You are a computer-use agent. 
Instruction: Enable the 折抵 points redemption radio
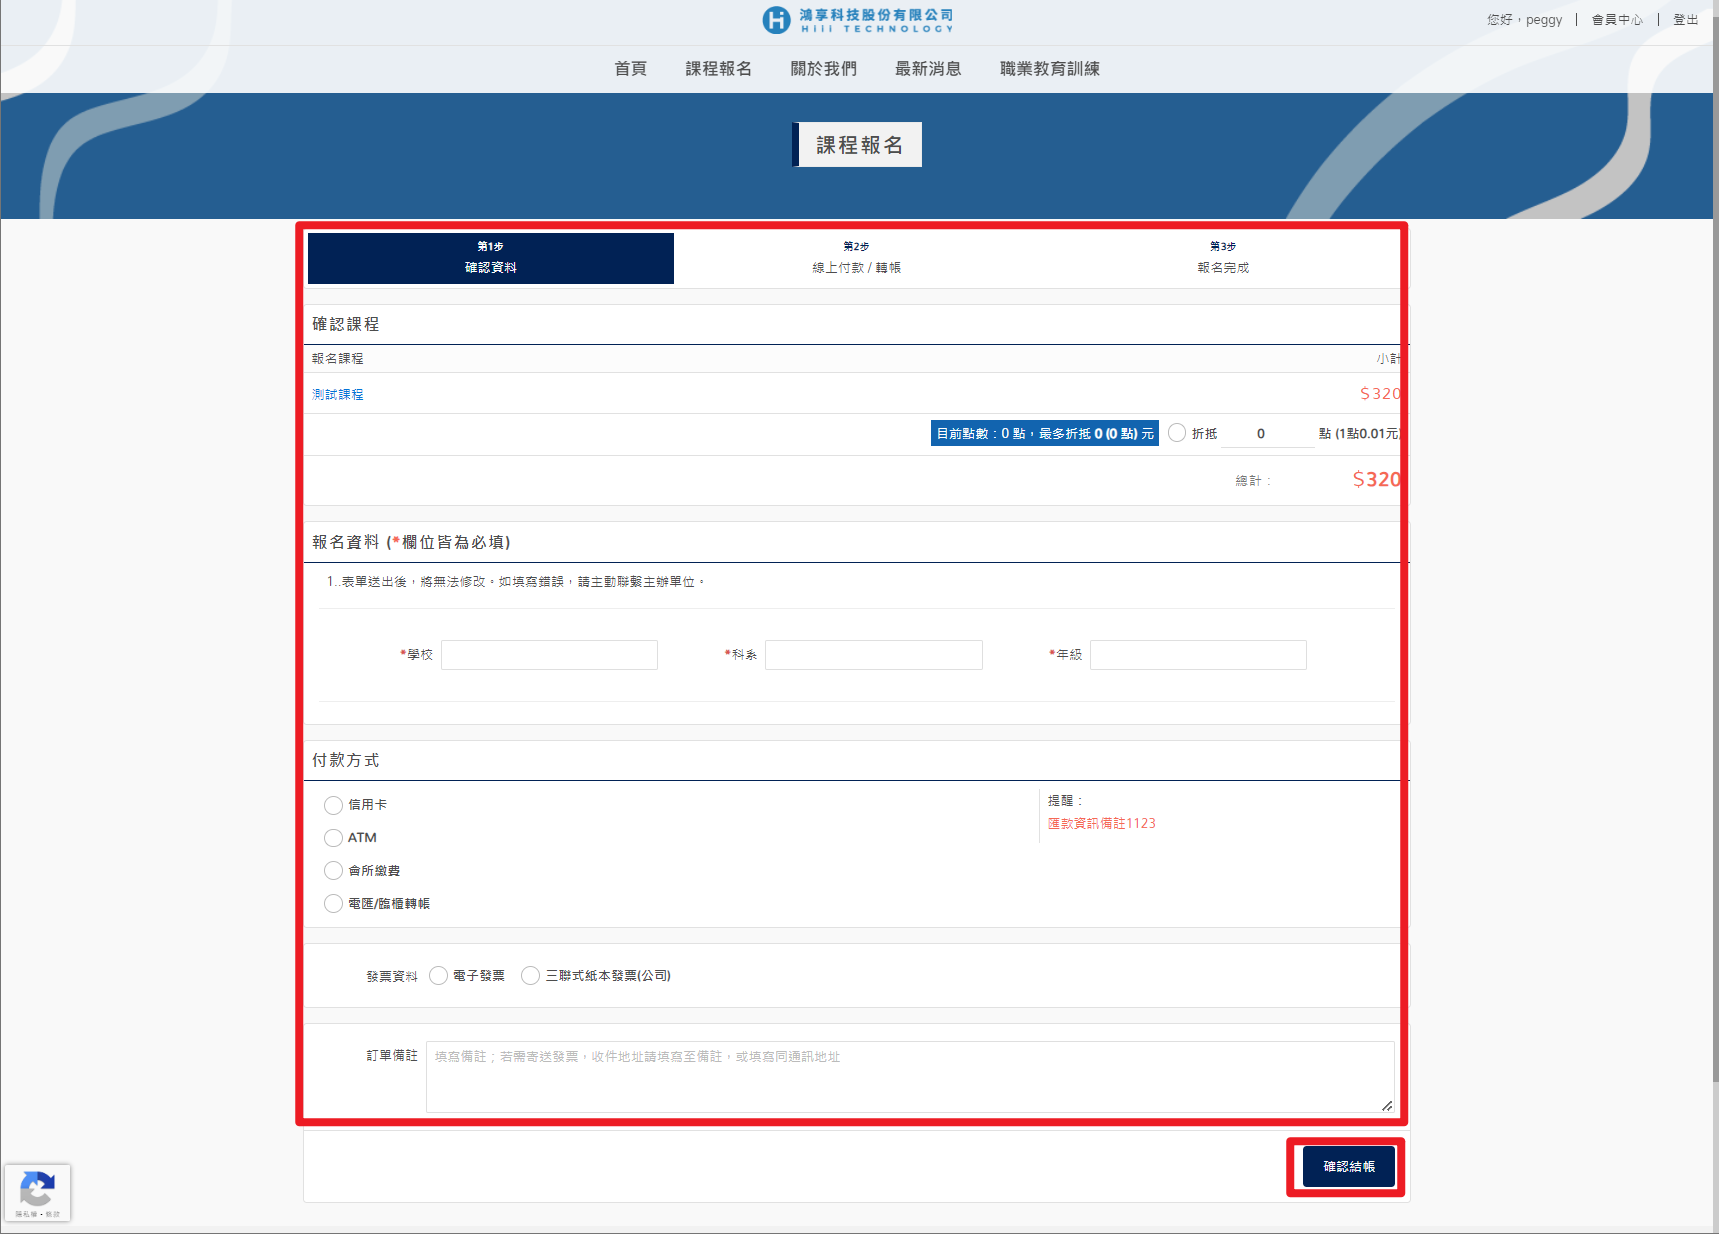click(1177, 433)
